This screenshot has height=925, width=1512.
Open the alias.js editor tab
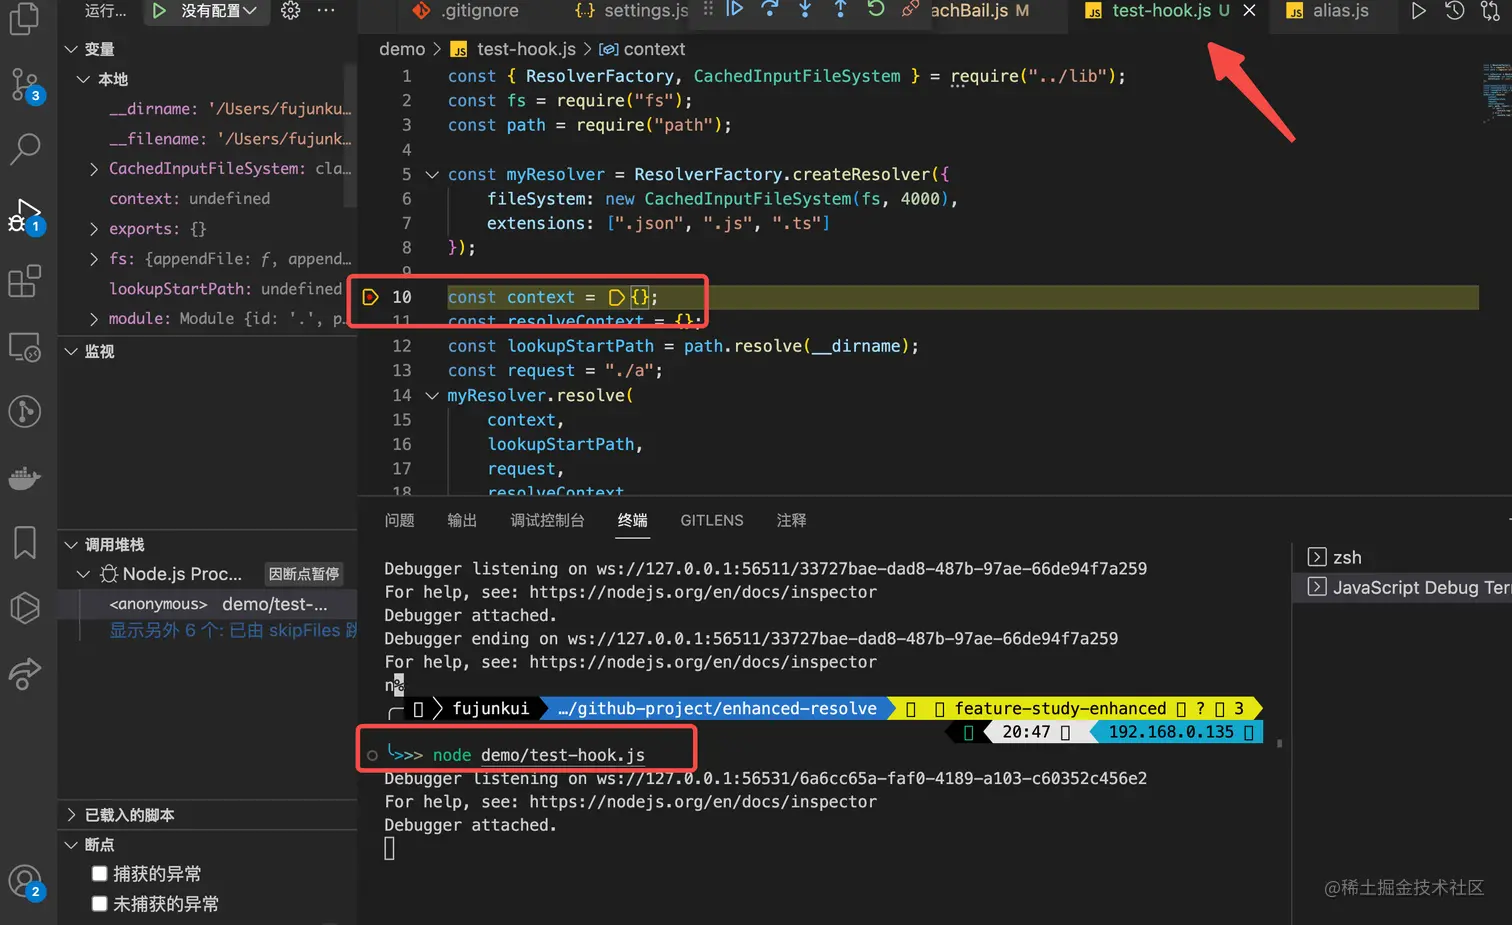point(1339,11)
